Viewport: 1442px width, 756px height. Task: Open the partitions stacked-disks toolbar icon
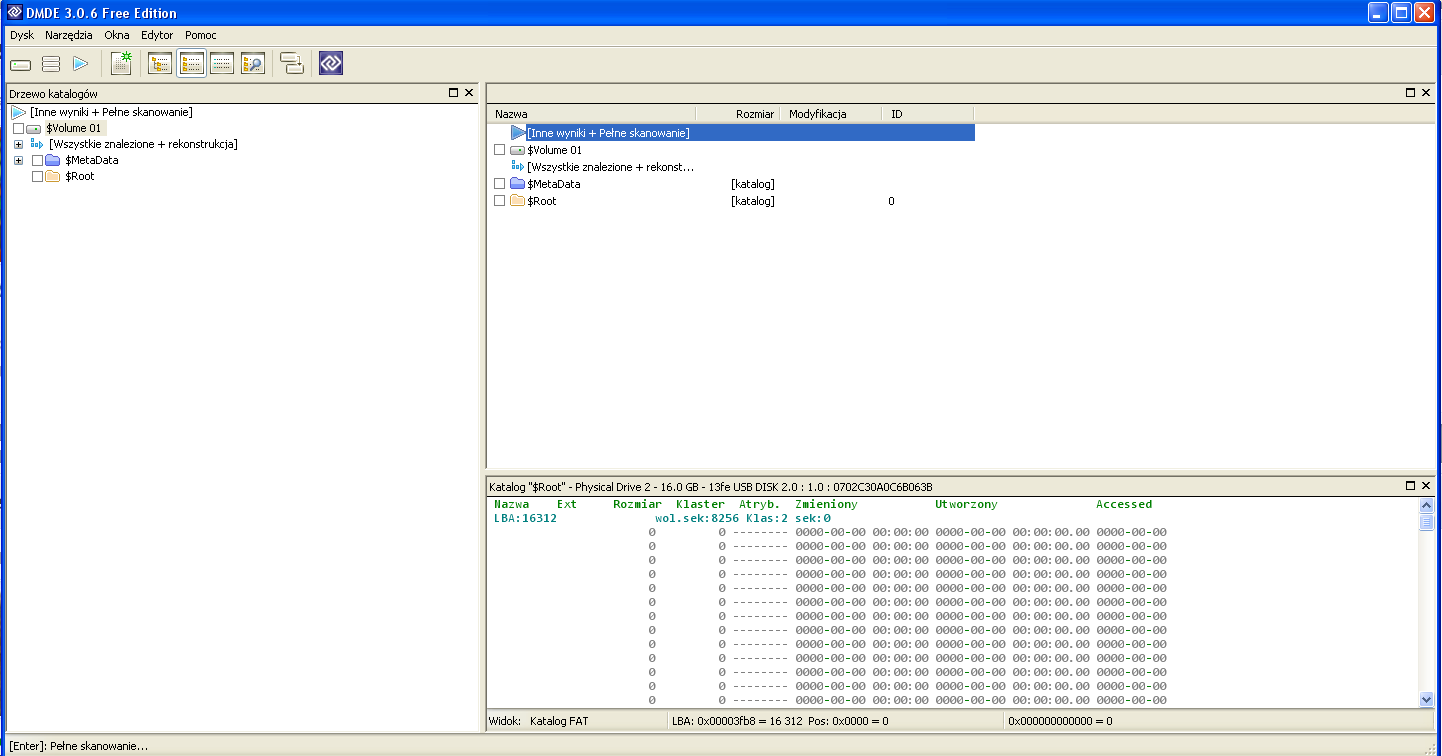(51, 64)
